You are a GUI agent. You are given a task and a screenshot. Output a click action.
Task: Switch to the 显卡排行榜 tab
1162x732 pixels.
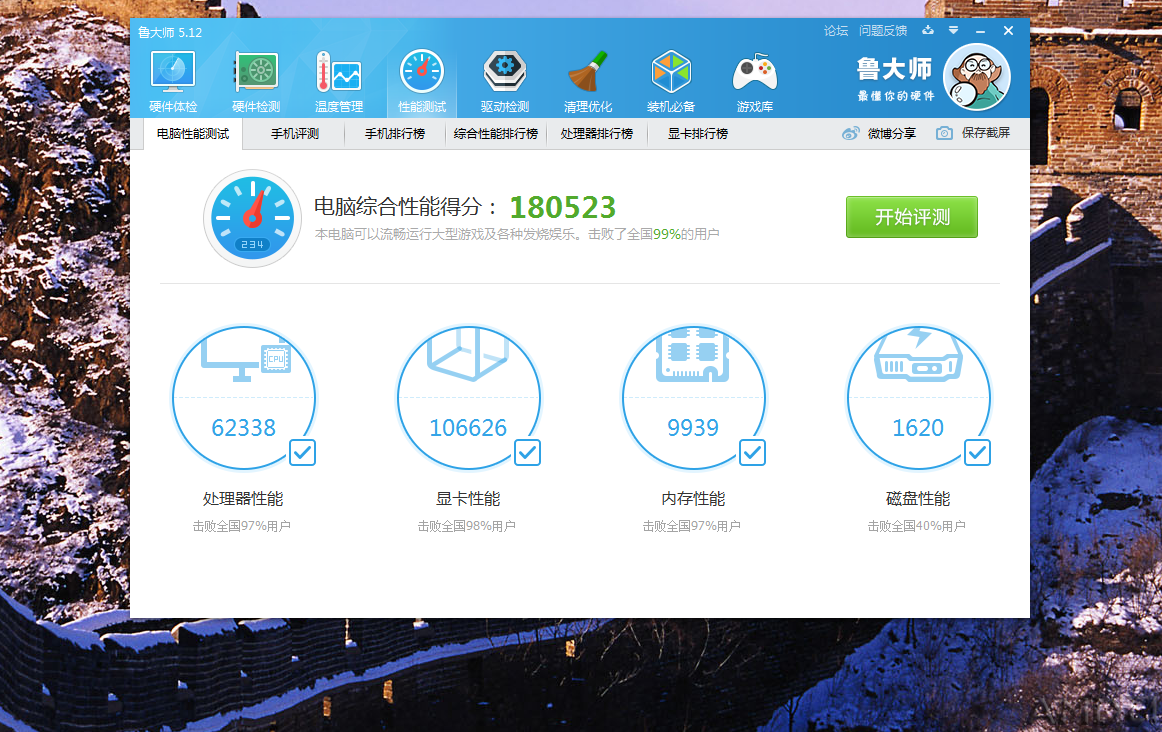tap(697, 134)
